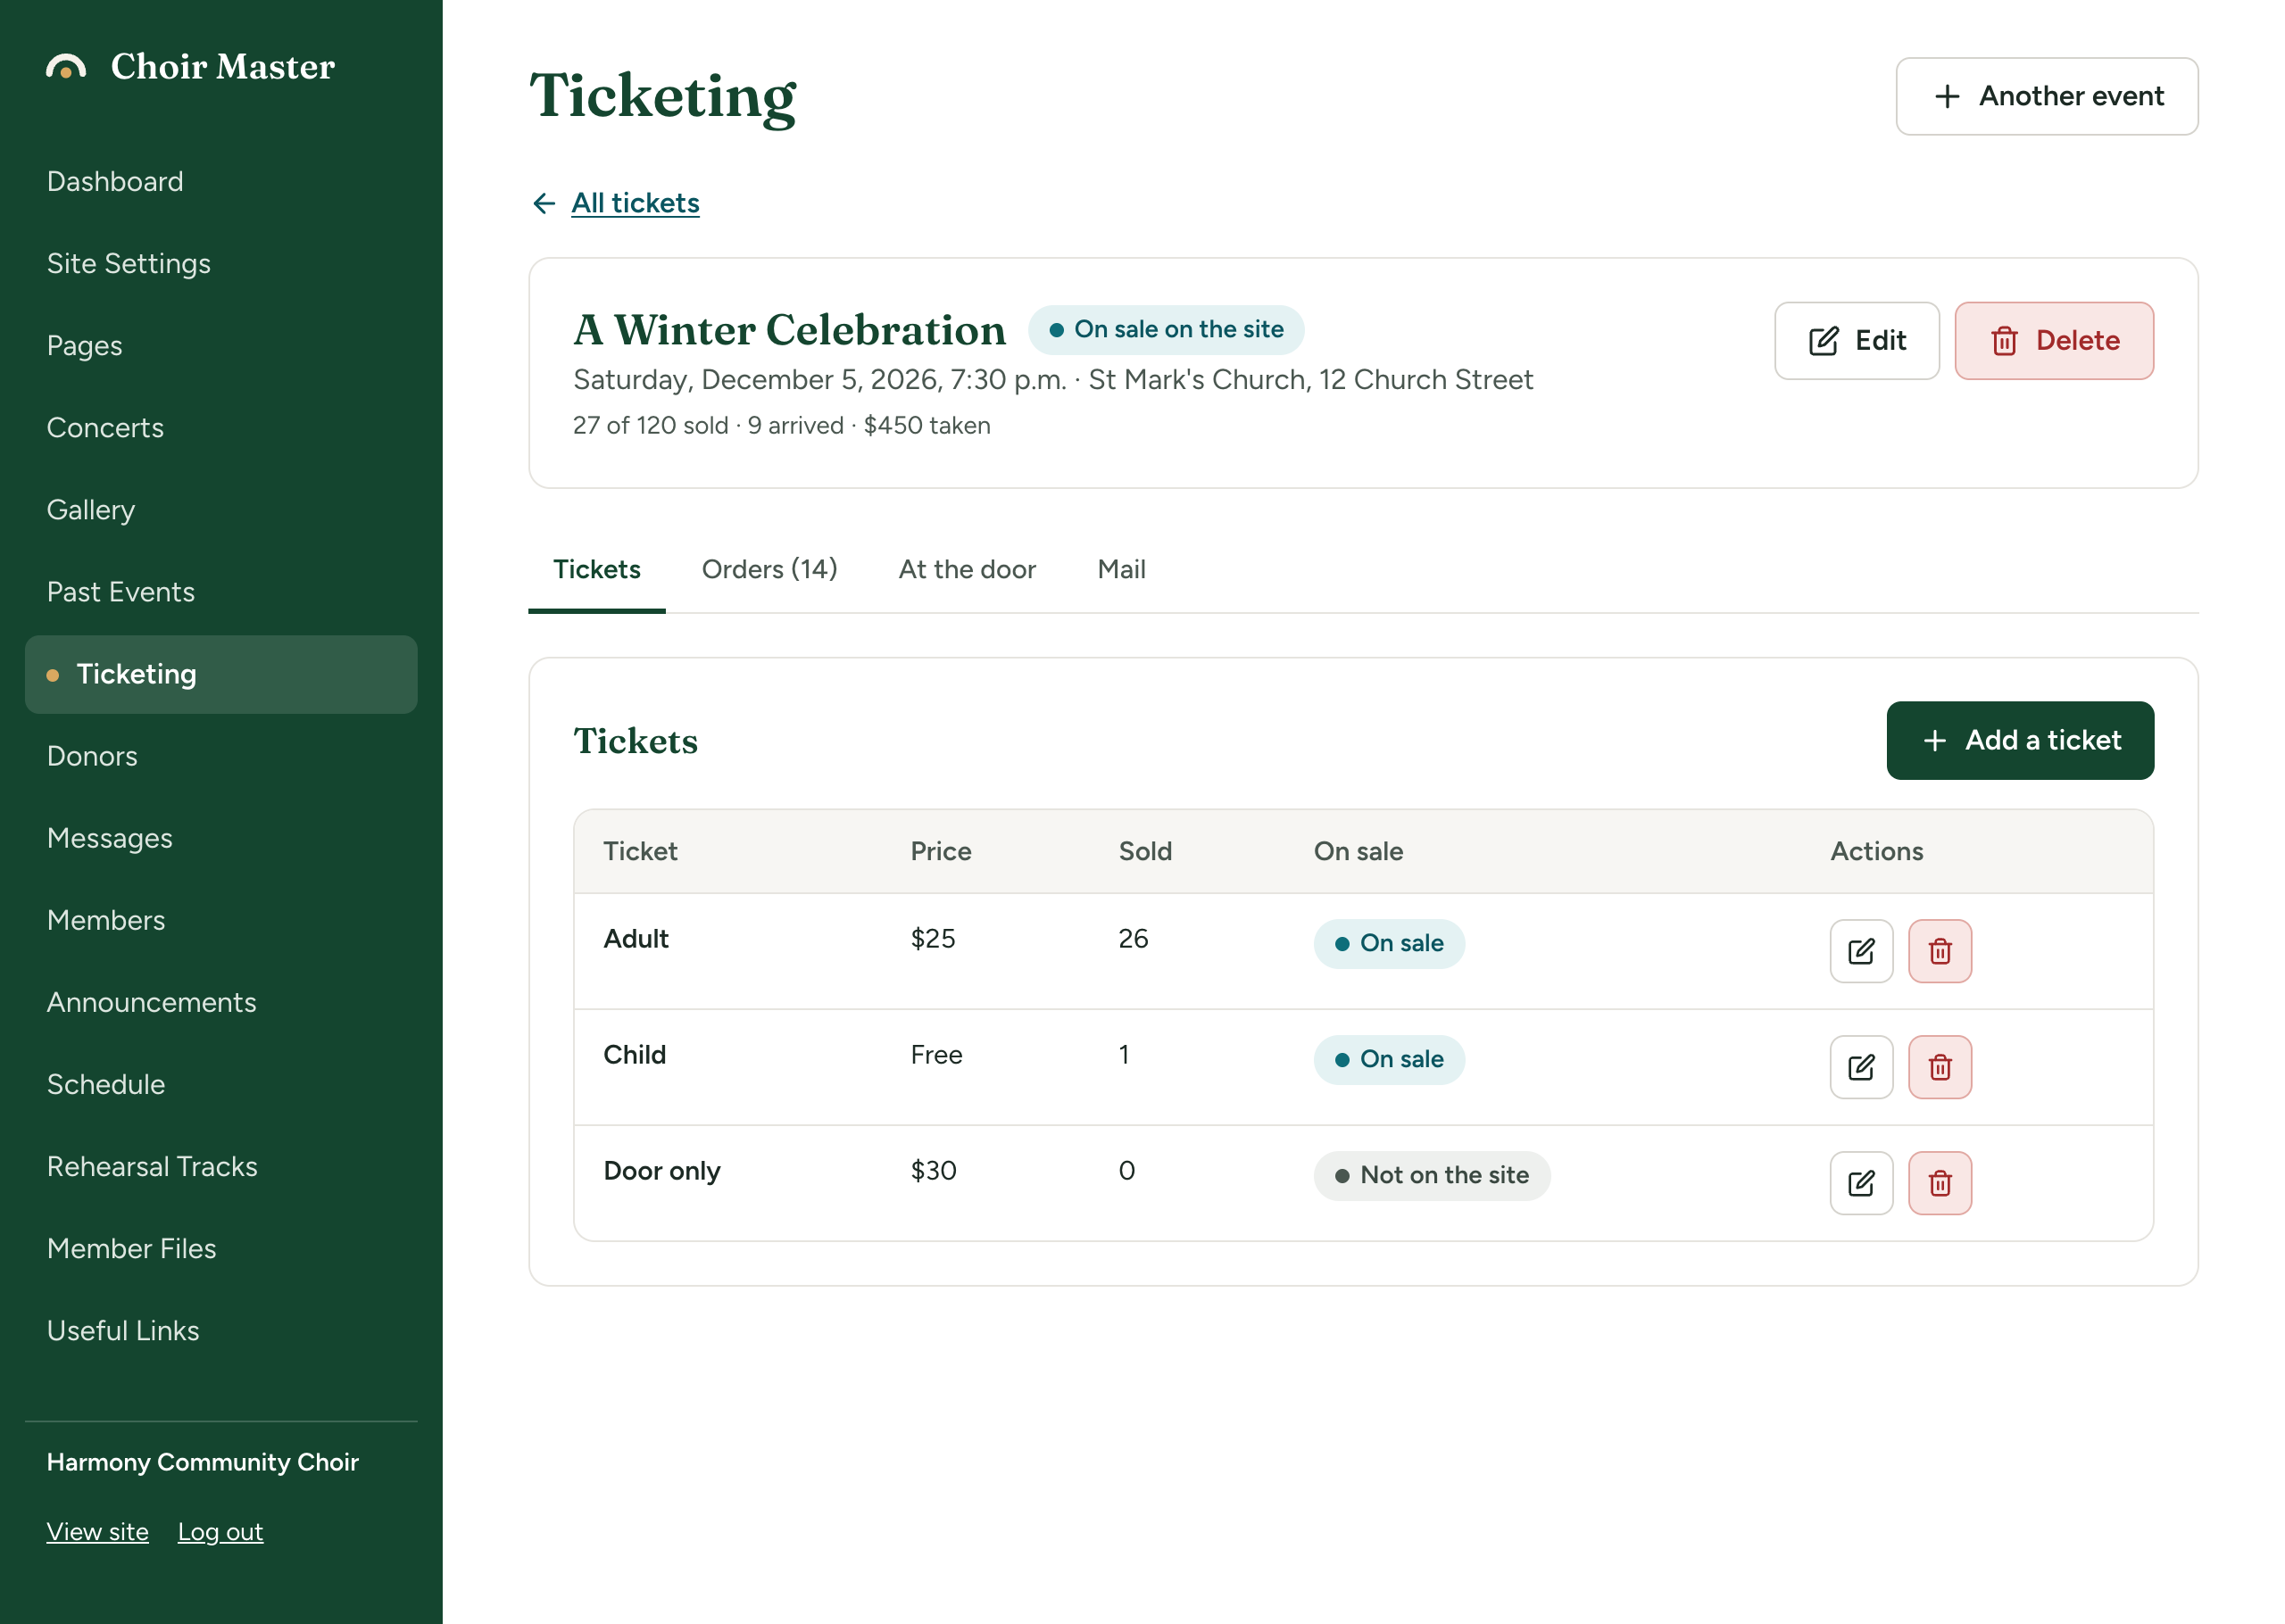Click the Child row 'On sale' badge

[x=1389, y=1060]
